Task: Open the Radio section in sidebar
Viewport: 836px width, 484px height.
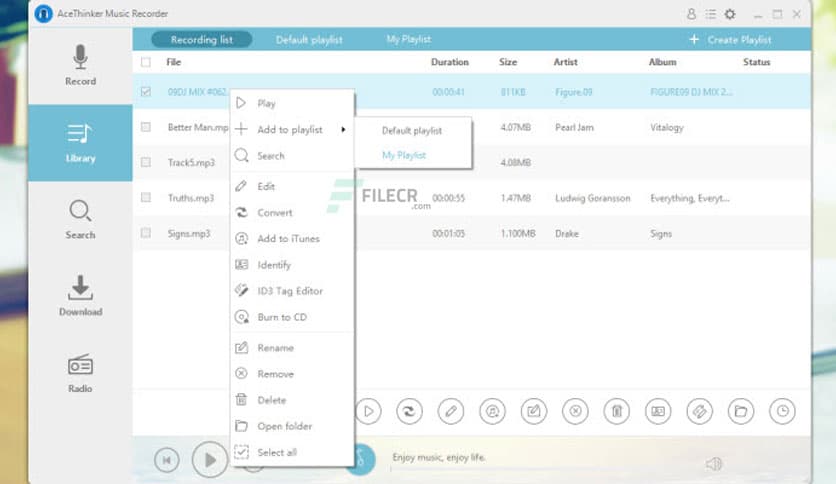Action: pyautogui.click(x=81, y=373)
